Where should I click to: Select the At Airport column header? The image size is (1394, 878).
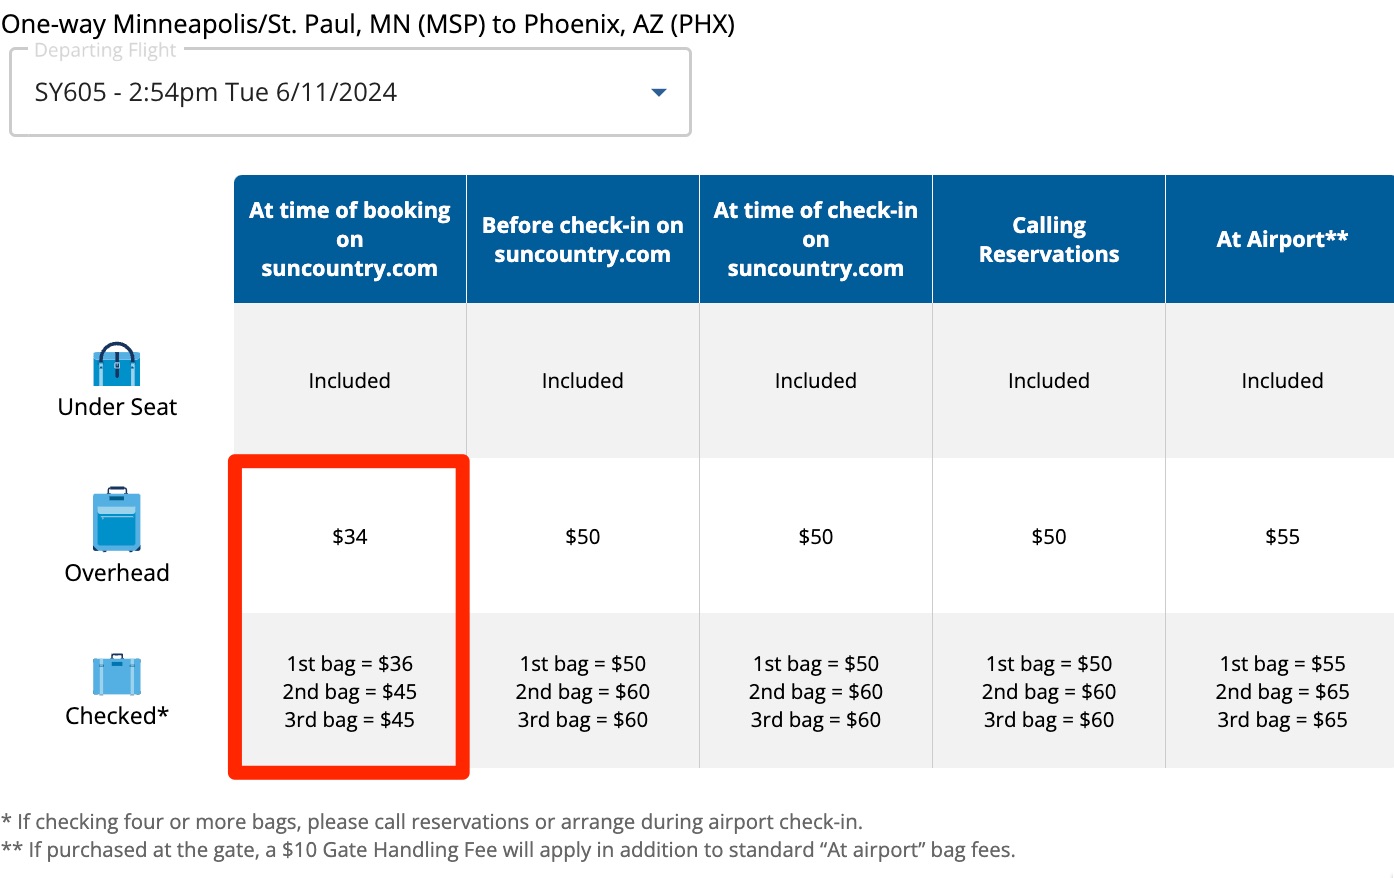pyautogui.click(x=1281, y=239)
